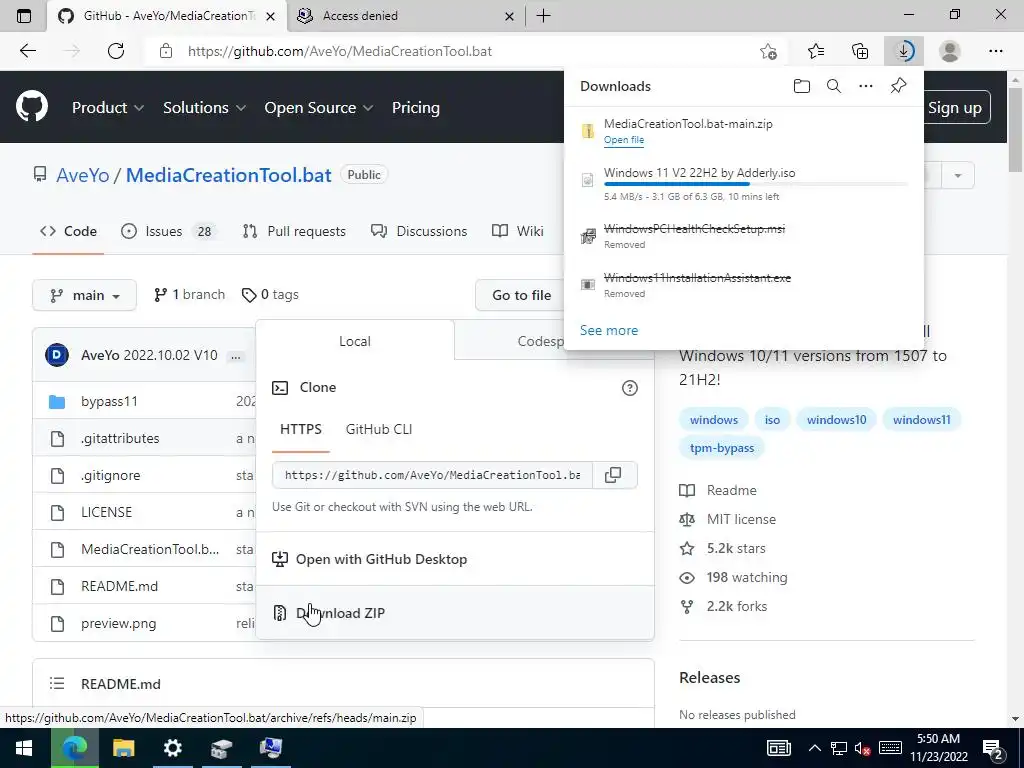Click the Edge downloads toolbar button

click(904, 51)
